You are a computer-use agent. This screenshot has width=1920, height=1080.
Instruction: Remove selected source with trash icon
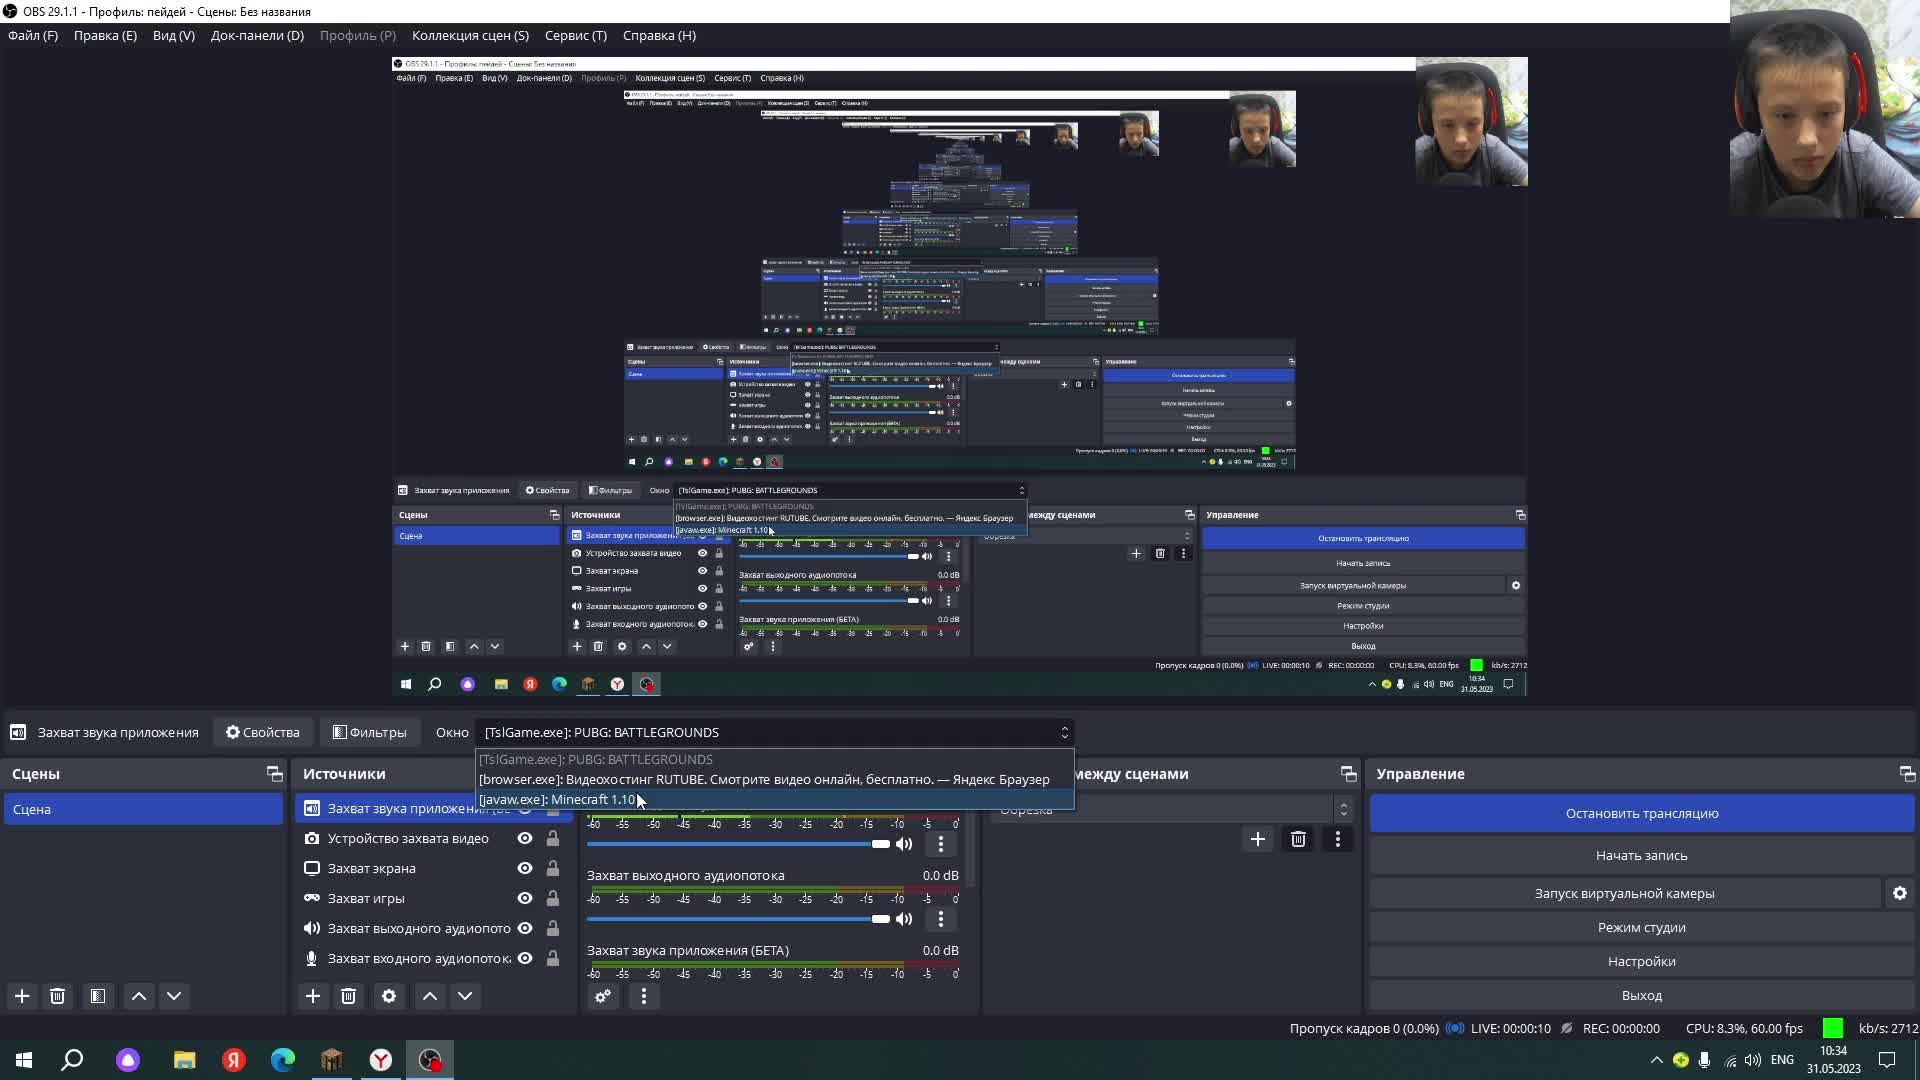[x=348, y=996]
